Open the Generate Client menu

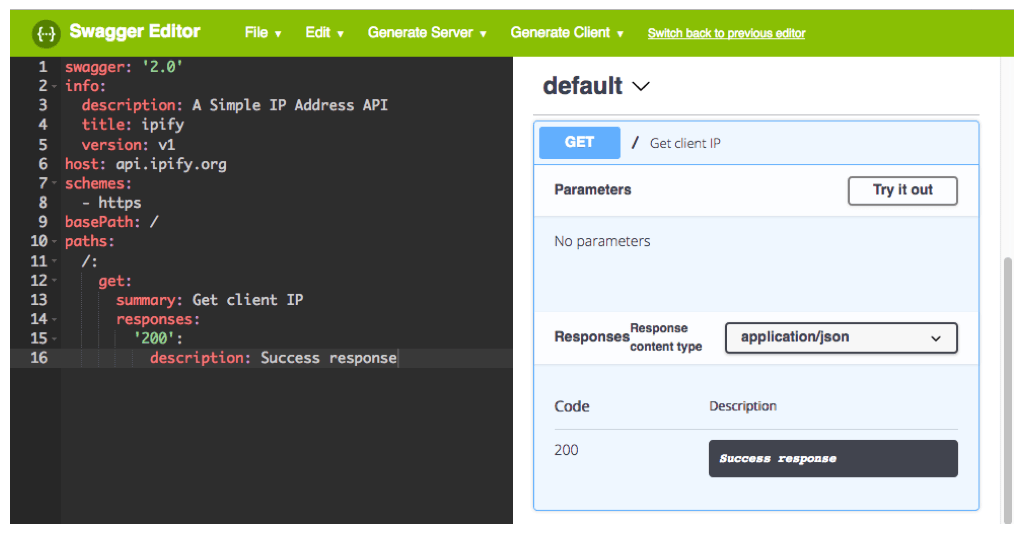(567, 33)
